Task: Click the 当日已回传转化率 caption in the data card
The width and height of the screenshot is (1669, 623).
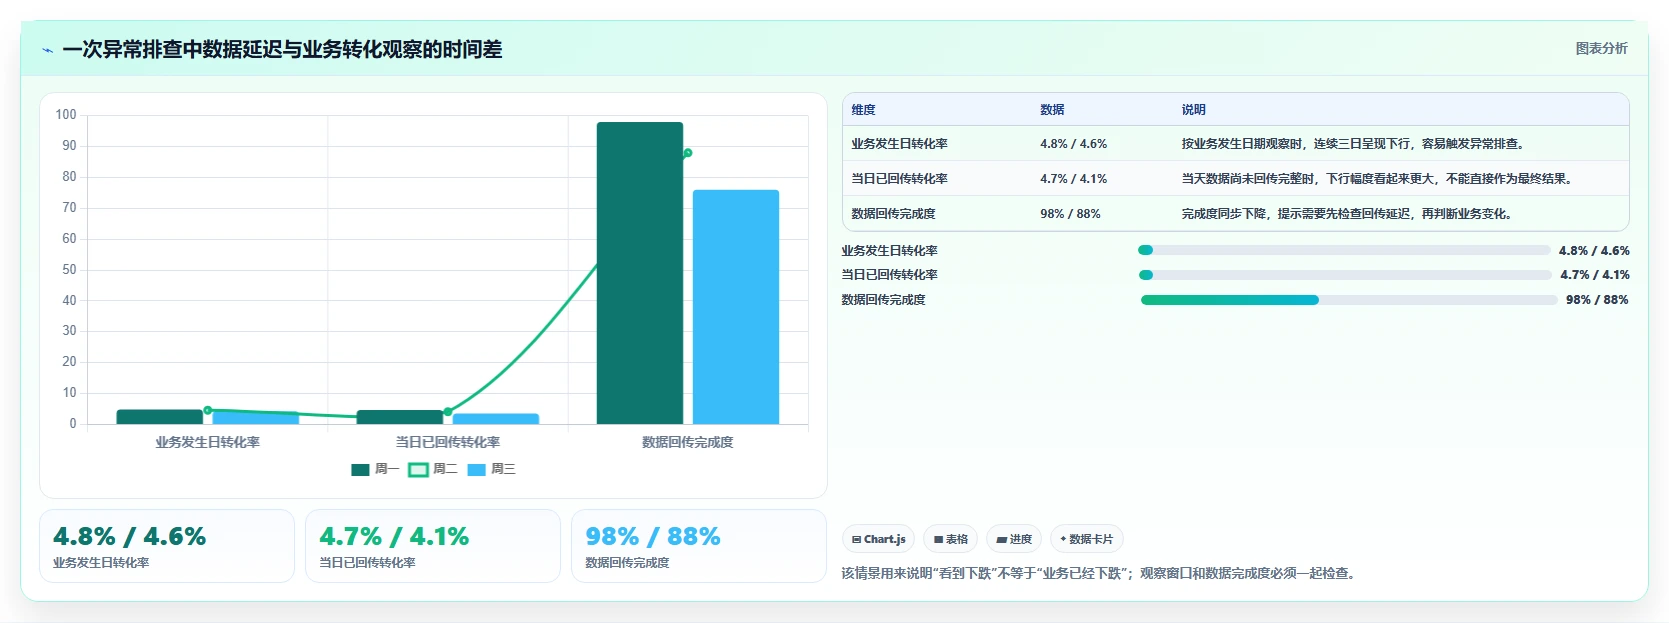Action: [x=367, y=563]
